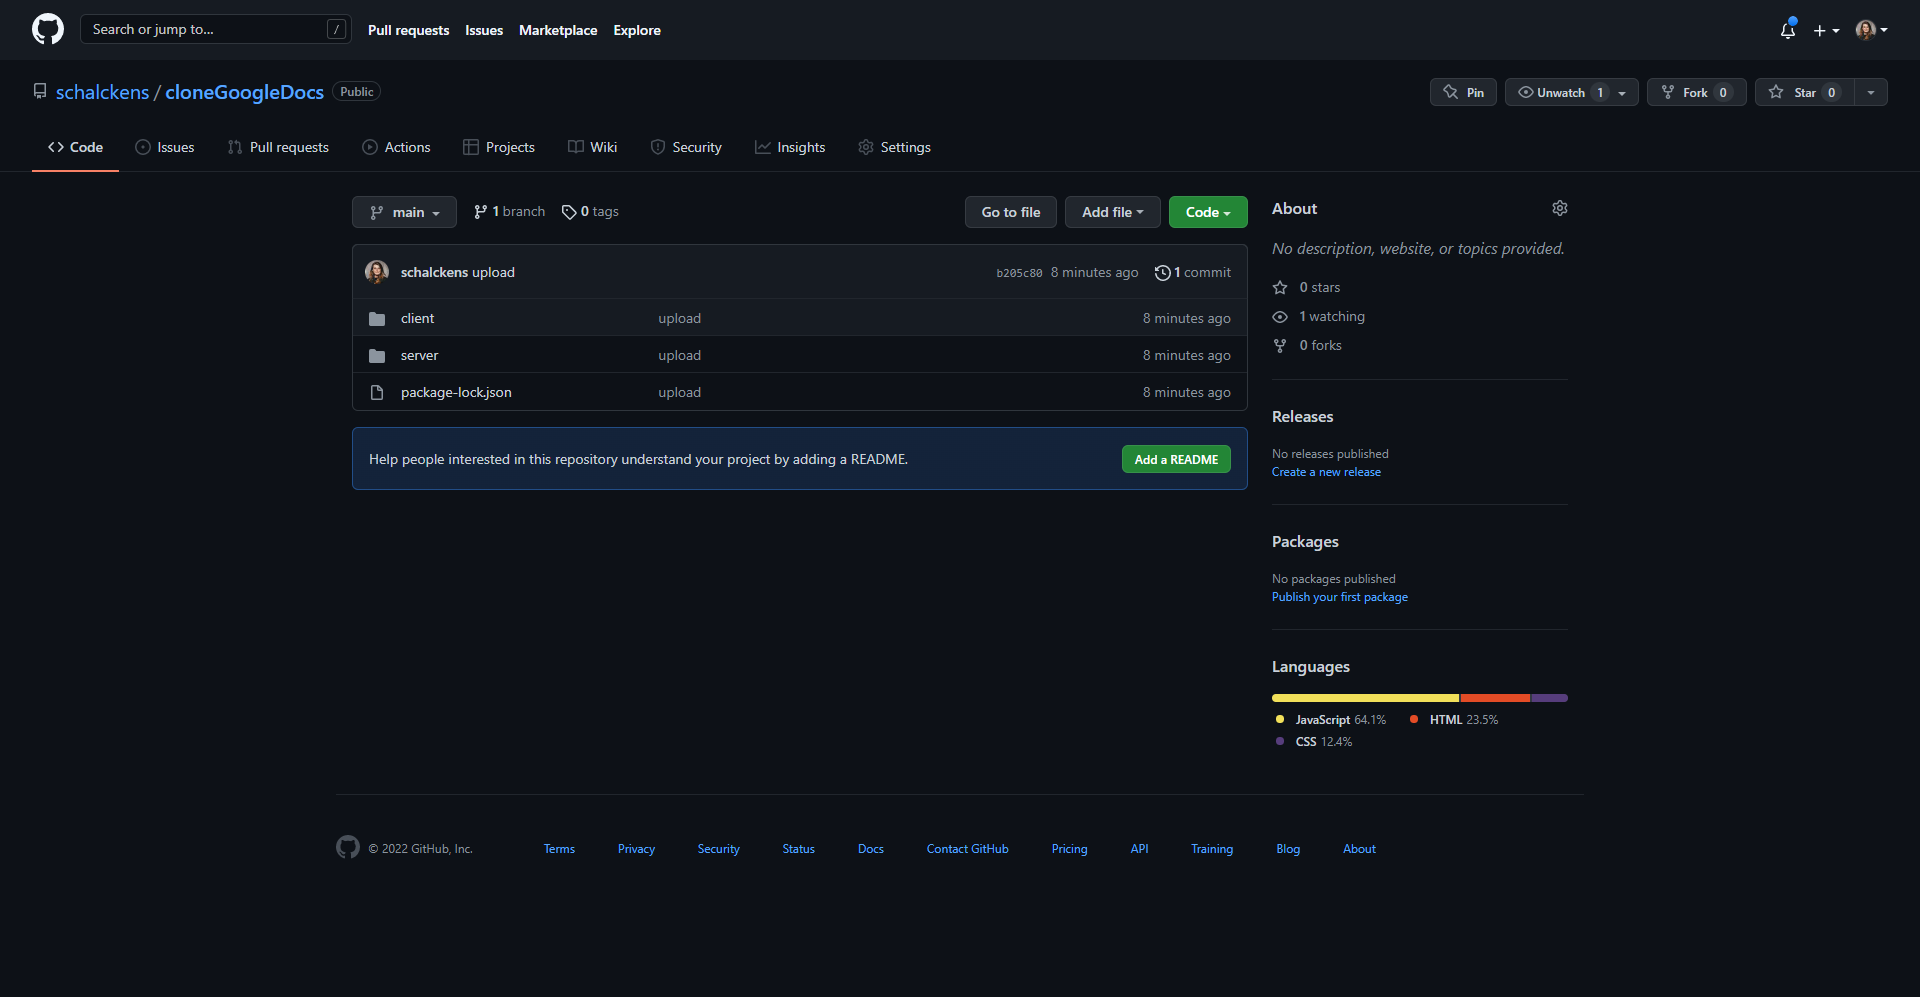1920x997 pixels.
Task: Open the Actions tab
Action: pyautogui.click(x=396, y=147)
